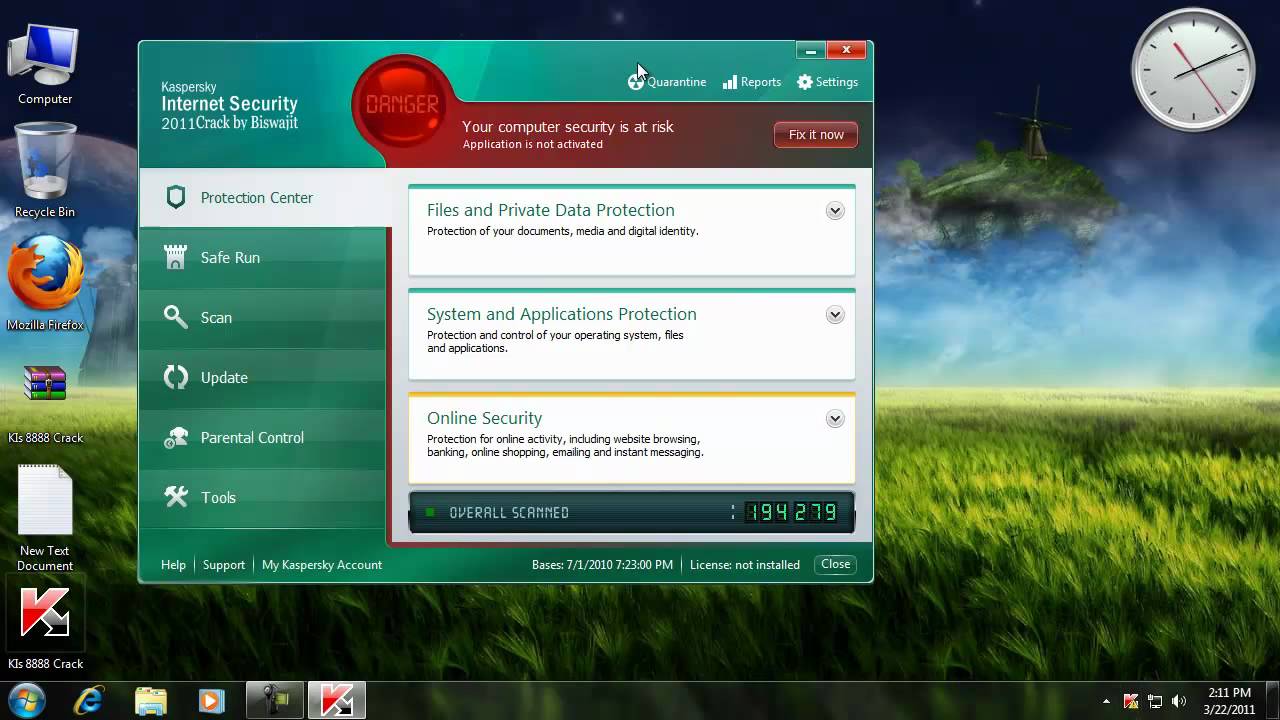Image resolution: width=1280 pixels, height=720 pixels.
Task: Select the Recycle Bin desktop icon
Action: (45, 170)
